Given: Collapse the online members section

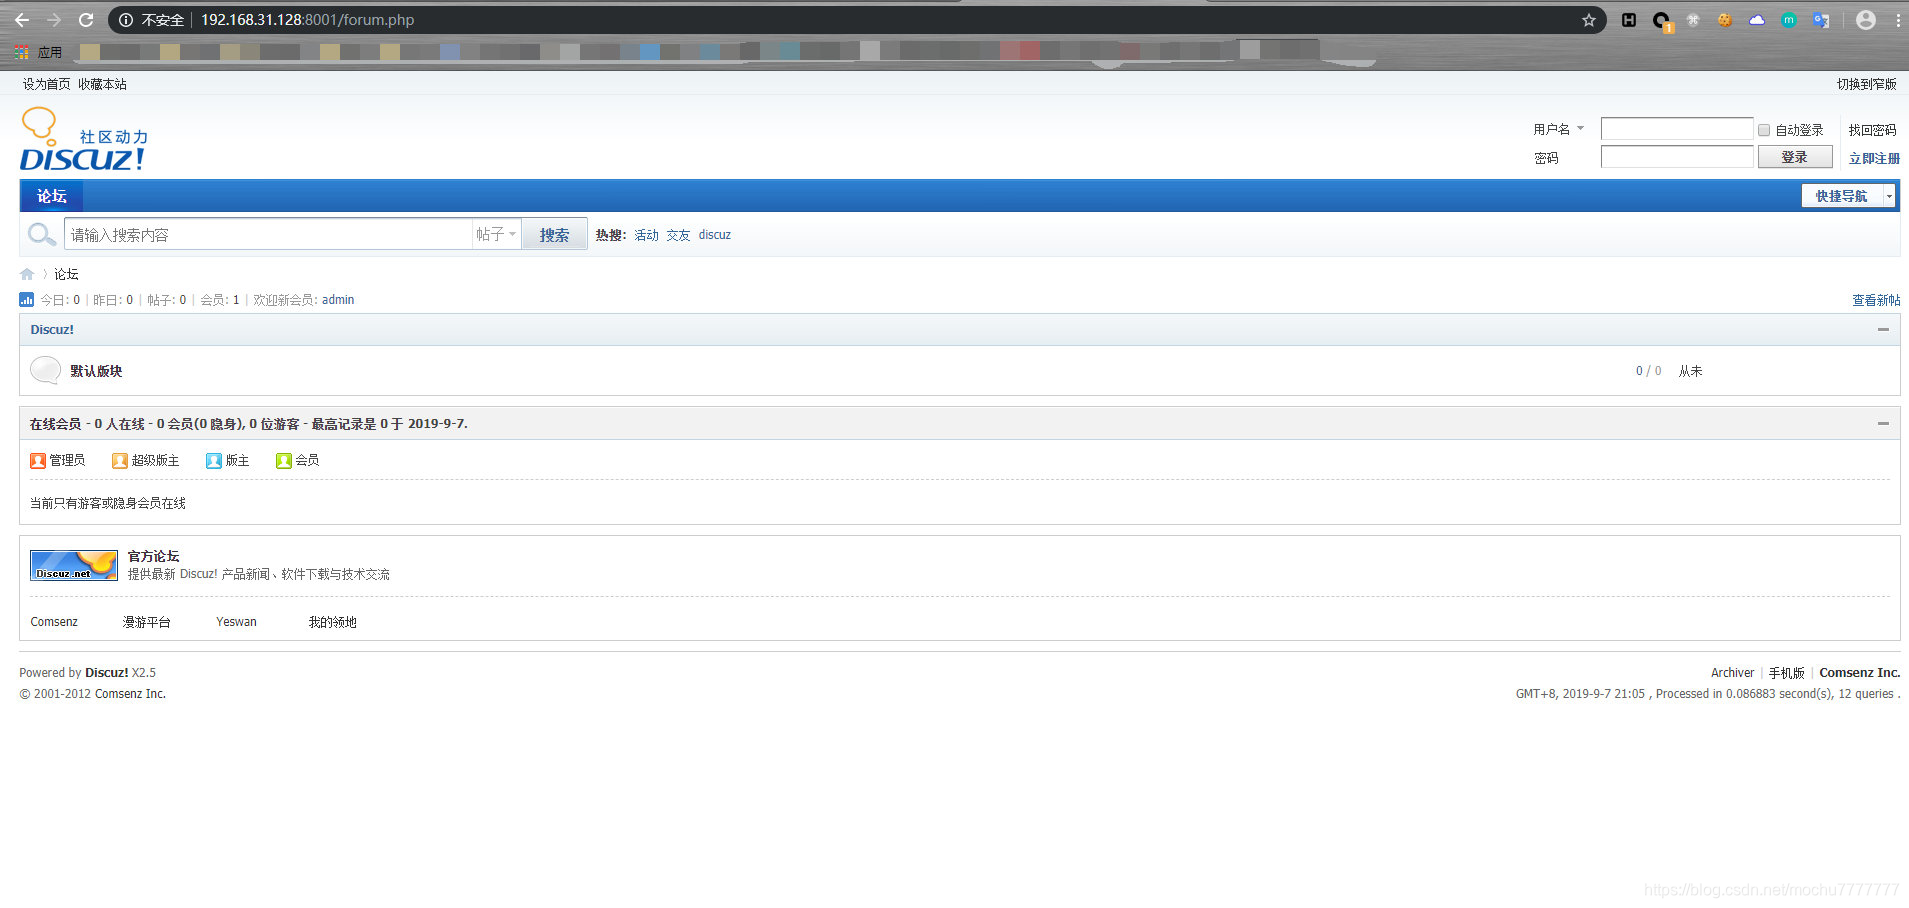Looking at the screenshot, I should click(x=1883, y=423).
